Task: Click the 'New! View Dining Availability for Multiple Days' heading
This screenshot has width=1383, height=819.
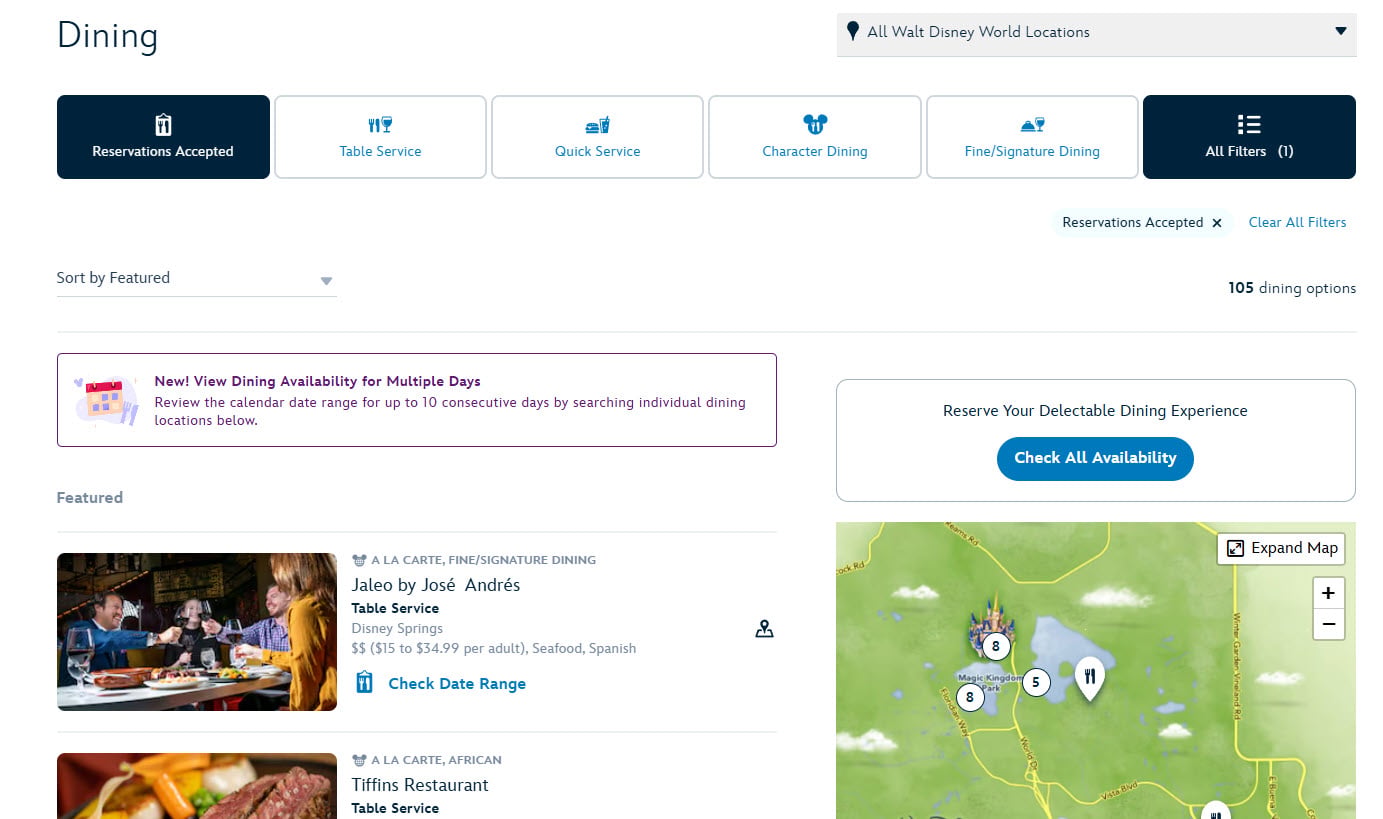Action: [317, 381]
